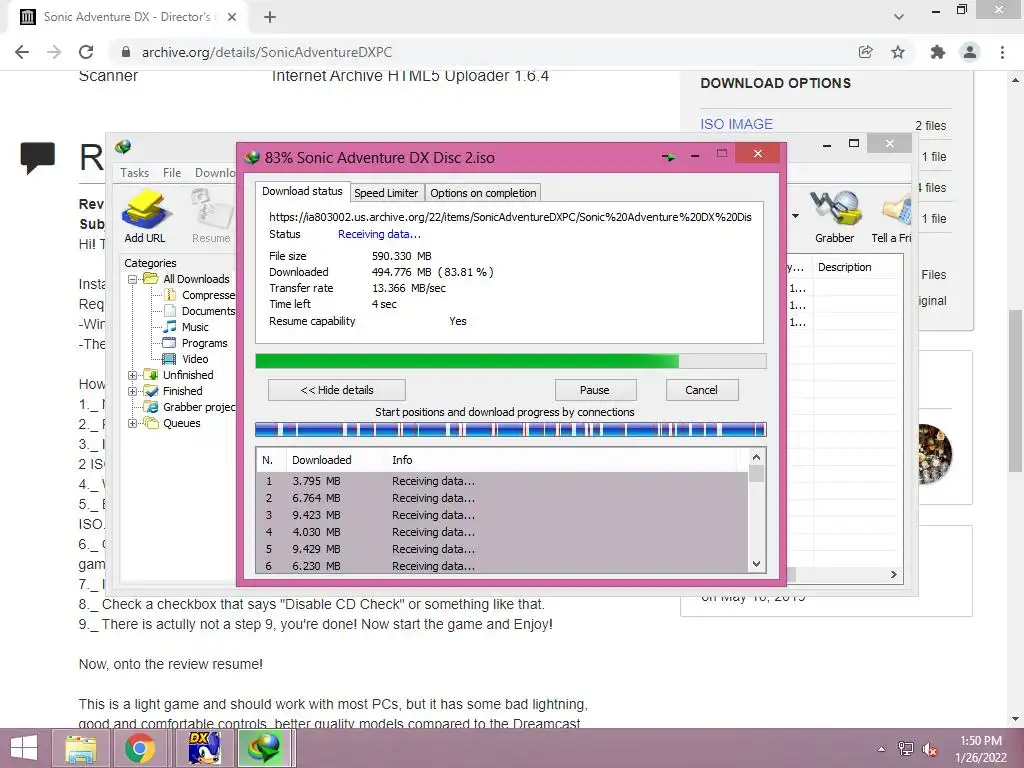Click the reviews speech bubble icon
The width and height of the screenshot is (1024, 768).
[37, 157]
